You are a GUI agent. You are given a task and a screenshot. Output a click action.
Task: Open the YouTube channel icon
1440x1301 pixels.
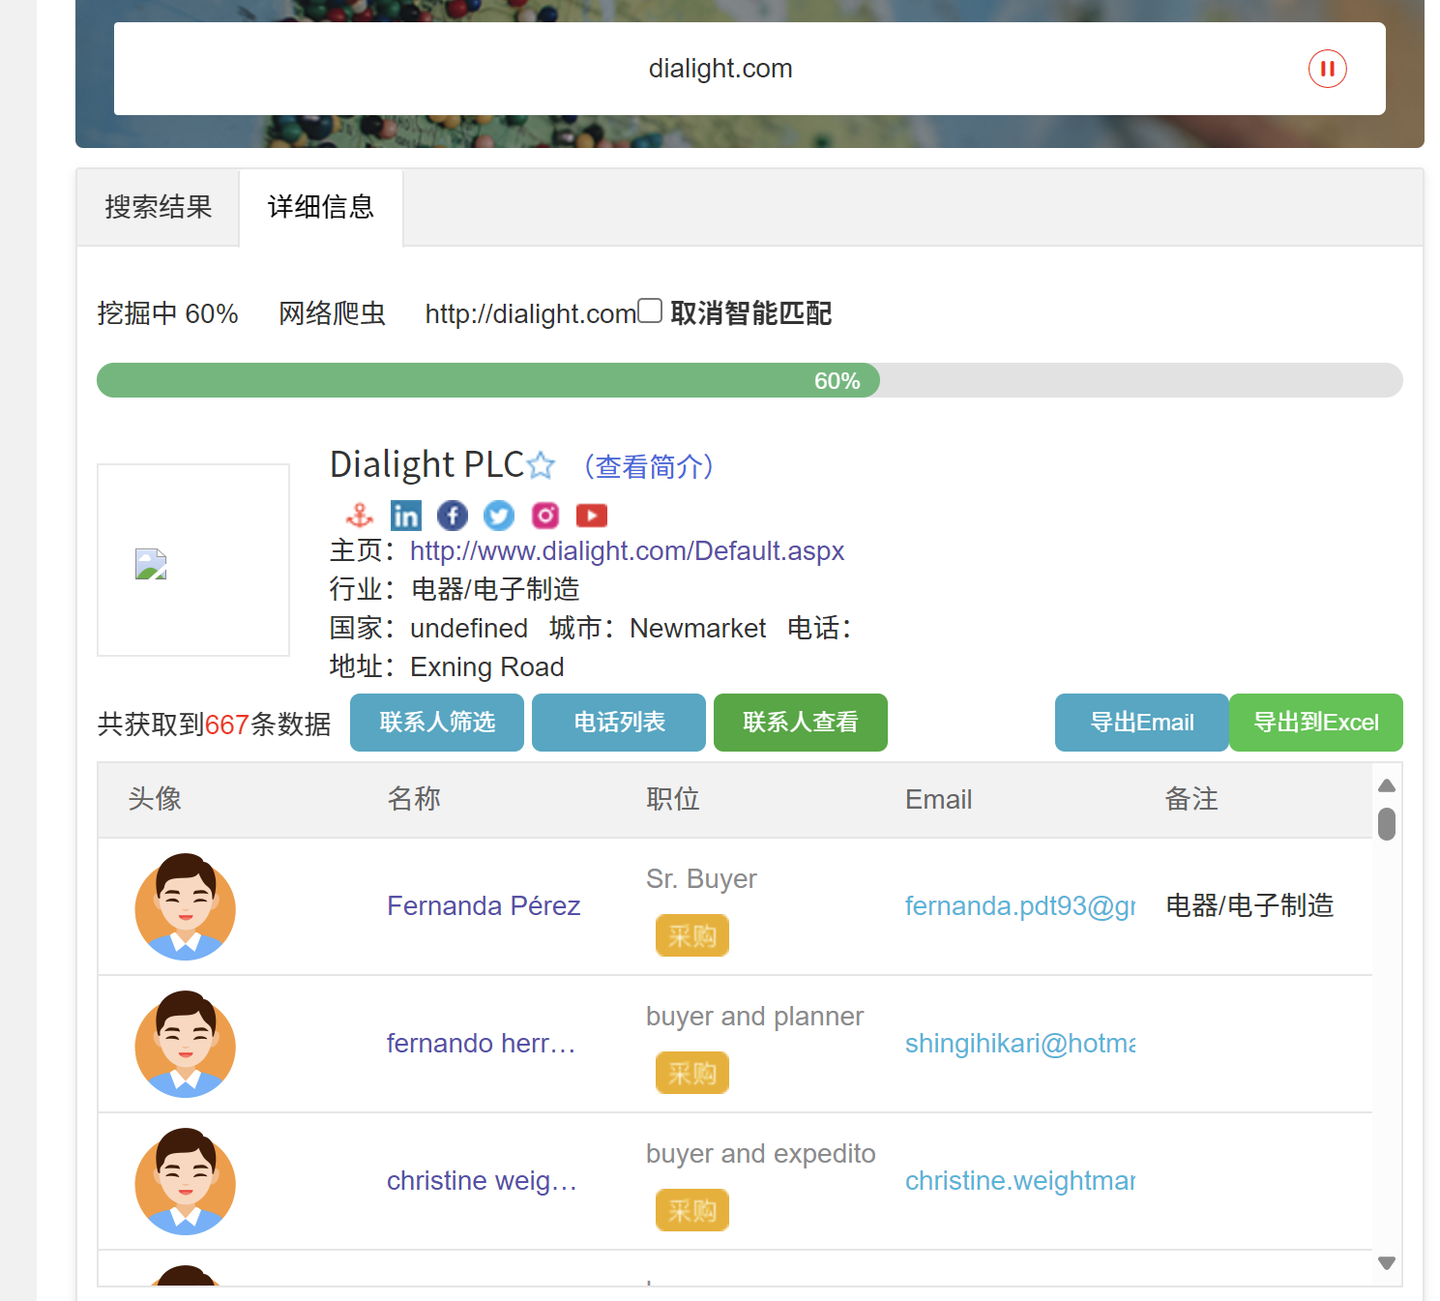coord(592,516)
